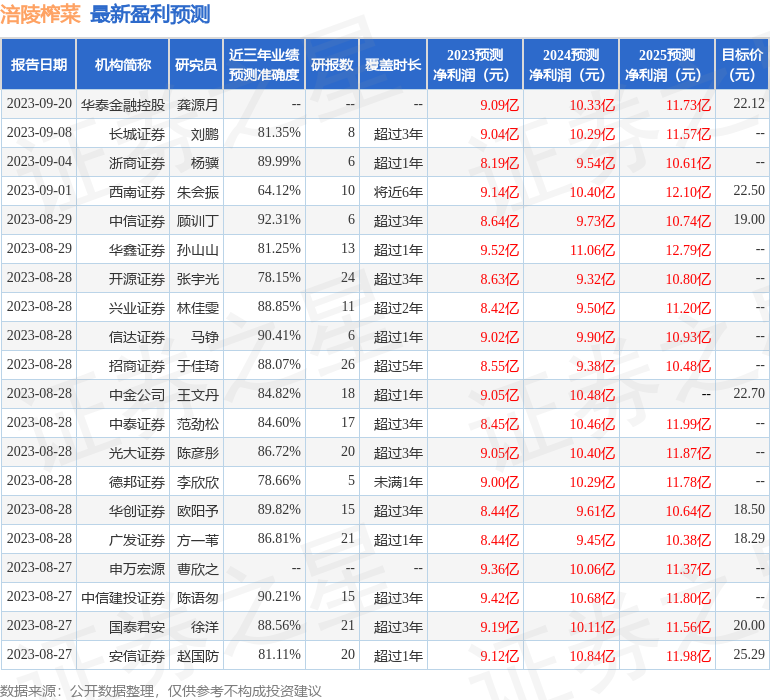Click target price 18.50

[x=749, y=509]
